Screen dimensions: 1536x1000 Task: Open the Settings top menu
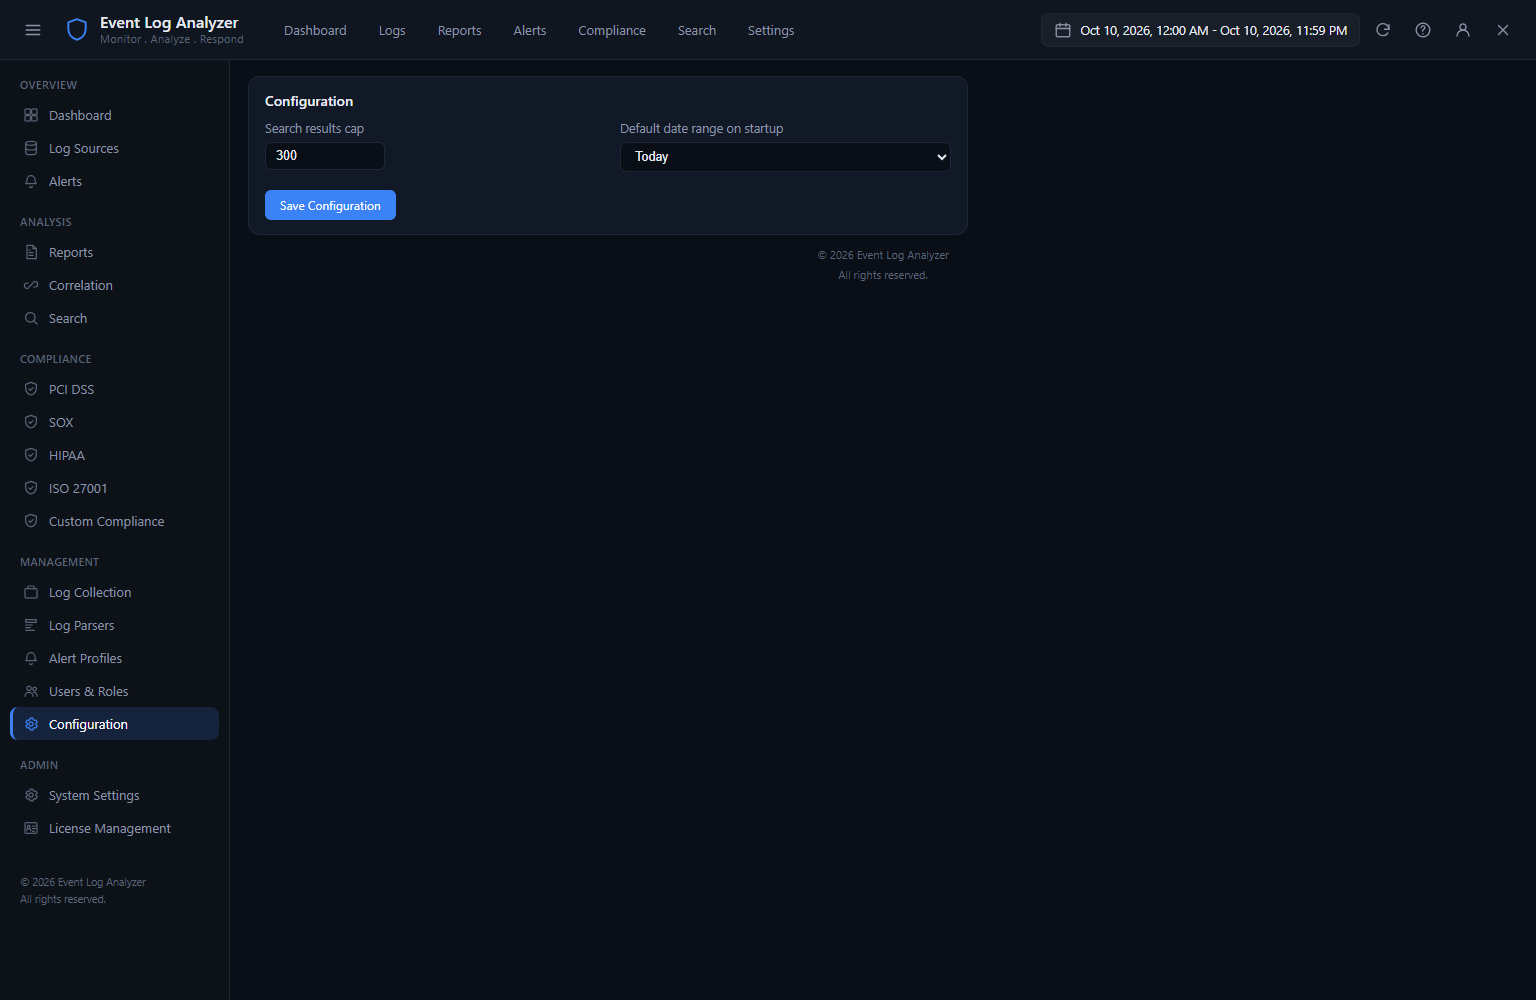point(771,31)
